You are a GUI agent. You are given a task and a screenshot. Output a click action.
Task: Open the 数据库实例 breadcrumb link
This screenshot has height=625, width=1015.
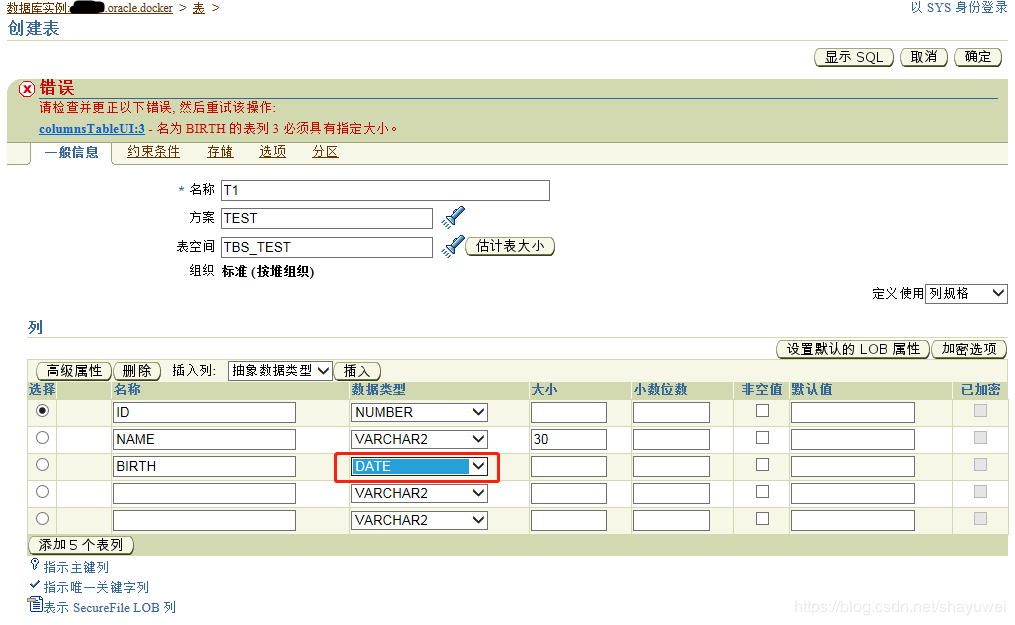[89, 8]
